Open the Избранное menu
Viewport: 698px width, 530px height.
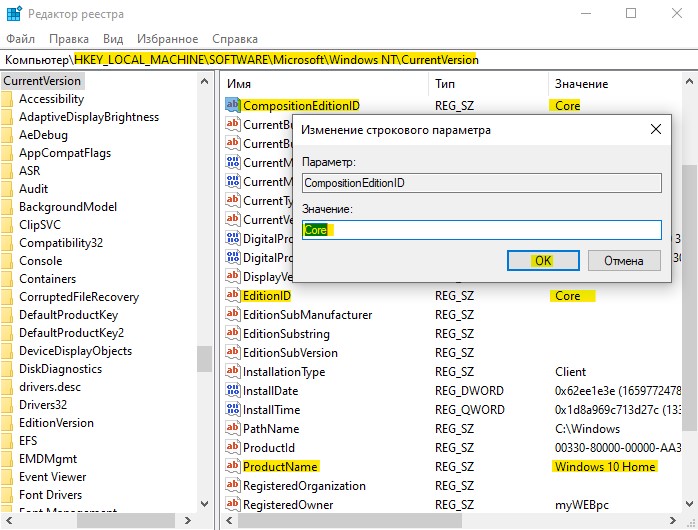(167, 39)
